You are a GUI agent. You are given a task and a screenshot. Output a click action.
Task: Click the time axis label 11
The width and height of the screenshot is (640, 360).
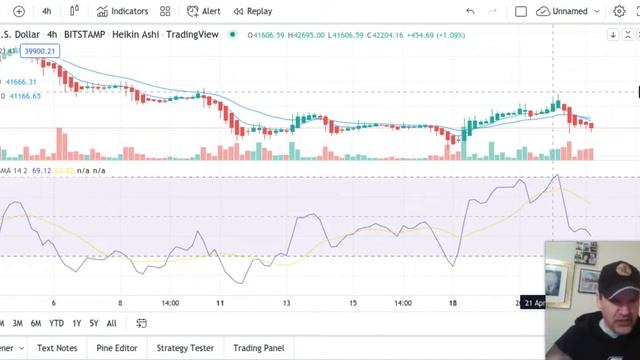(x=220, y=303)
